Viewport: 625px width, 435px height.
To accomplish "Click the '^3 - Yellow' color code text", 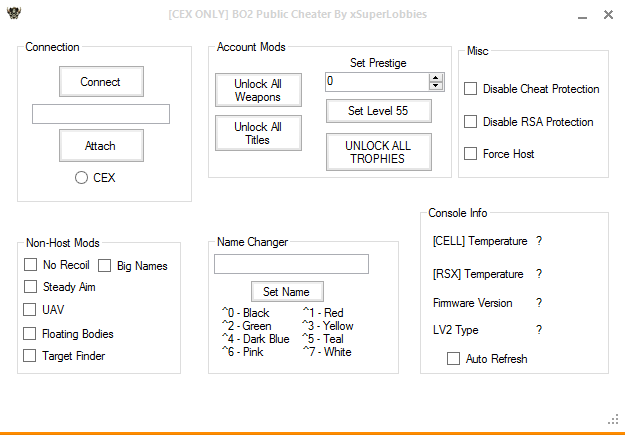I will [328, 326].
